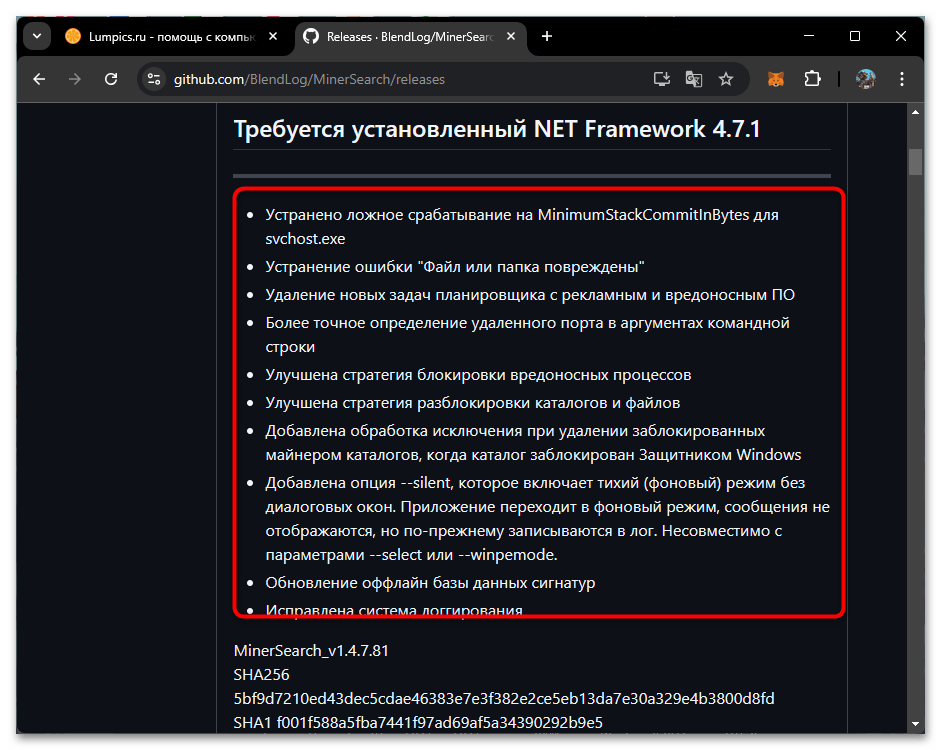Open the tab search dropdown arrow
The image size is (941, 750).
click(x=37, y=37)
